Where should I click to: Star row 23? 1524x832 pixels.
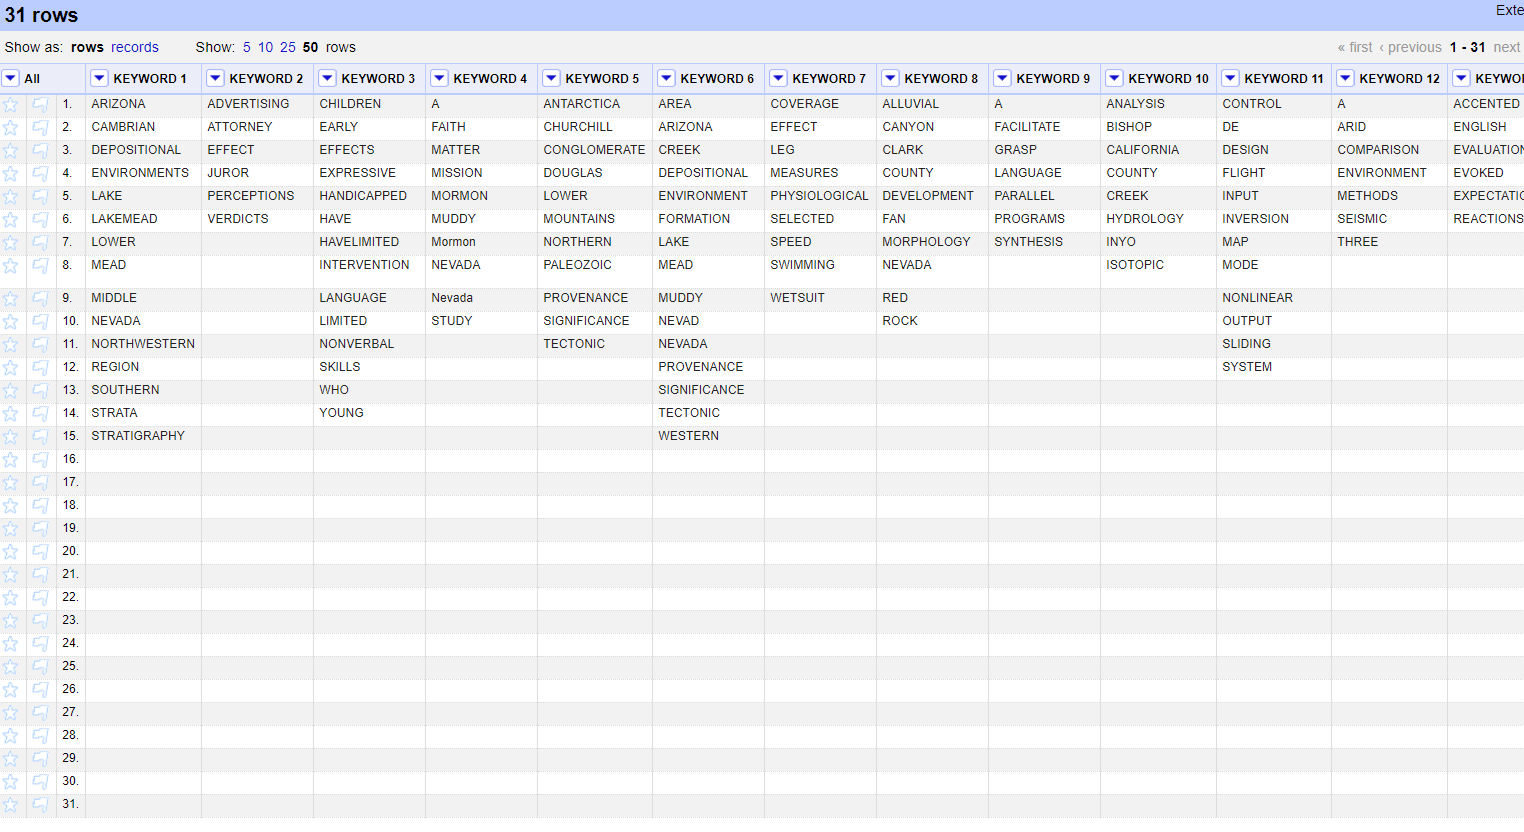[10, 620]
